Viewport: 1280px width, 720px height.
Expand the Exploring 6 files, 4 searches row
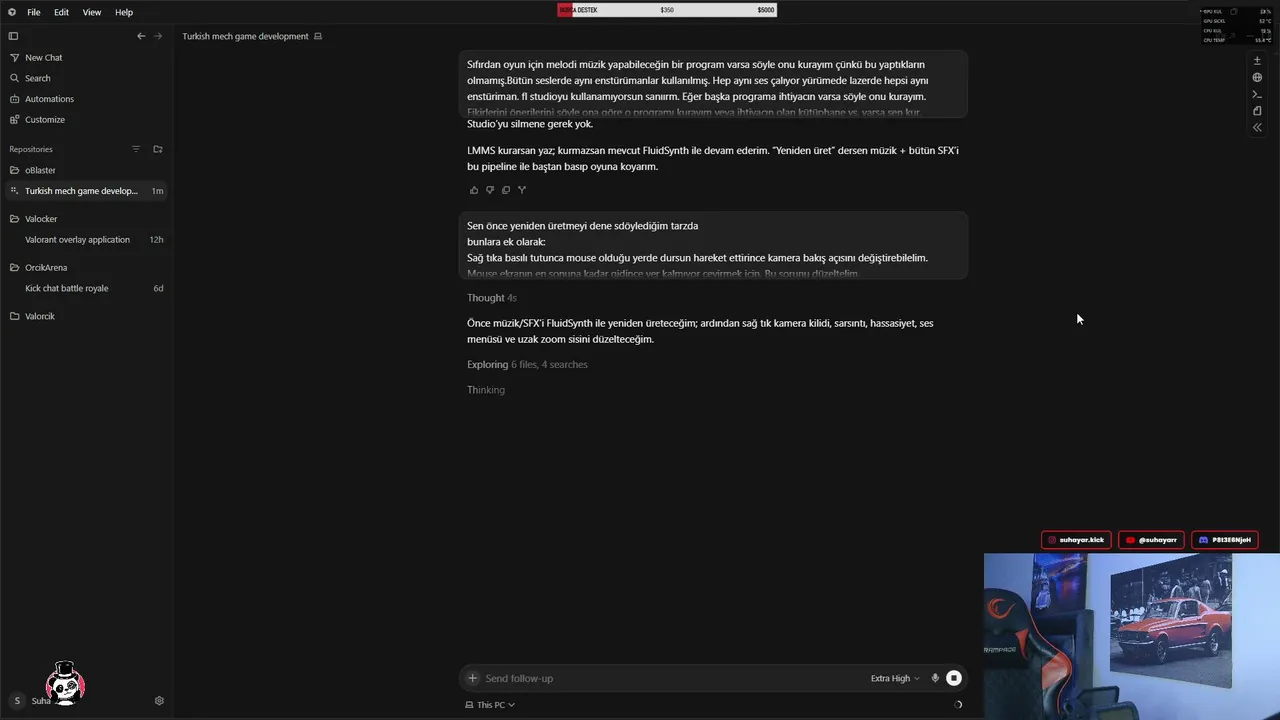click(527, 364)
